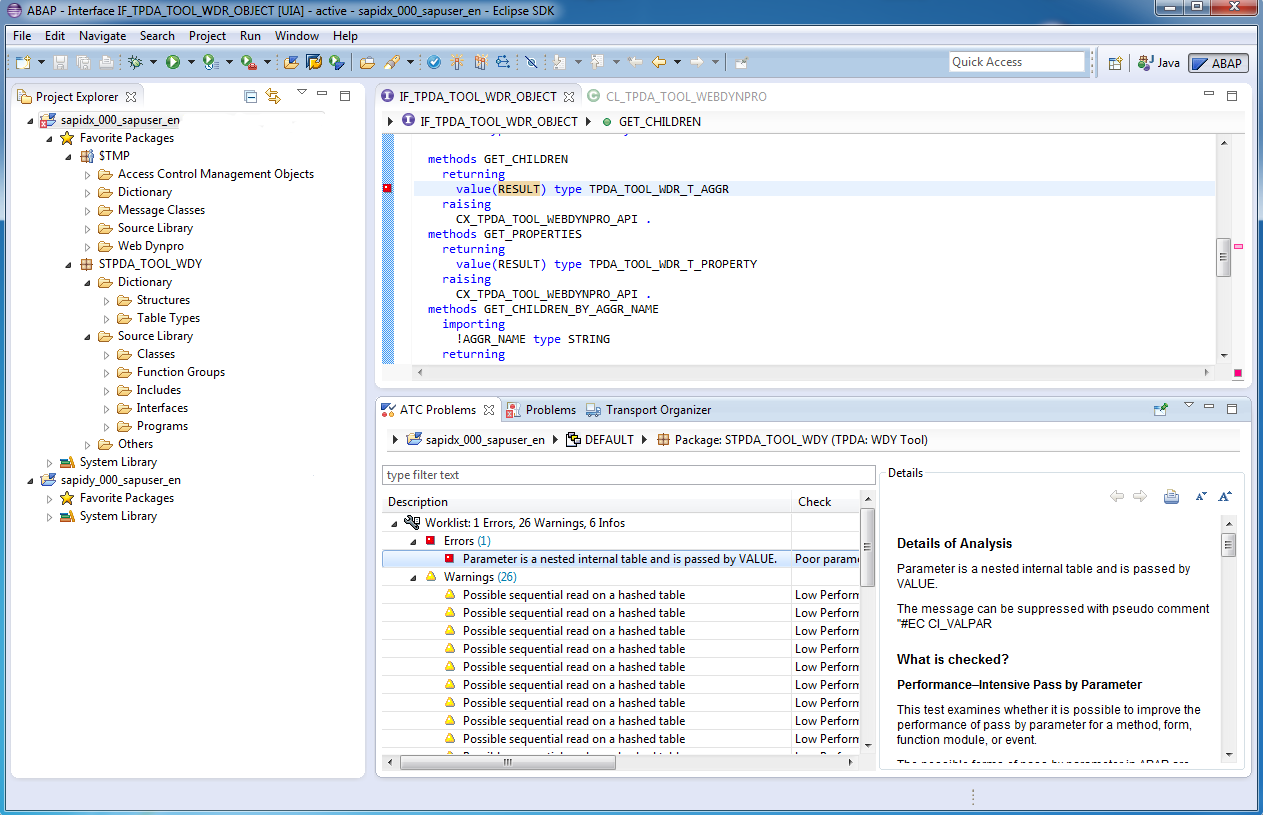Click the ATC list horizontal scrollbar
Viewport: 1263px width, 815px height.
point(508,762)
